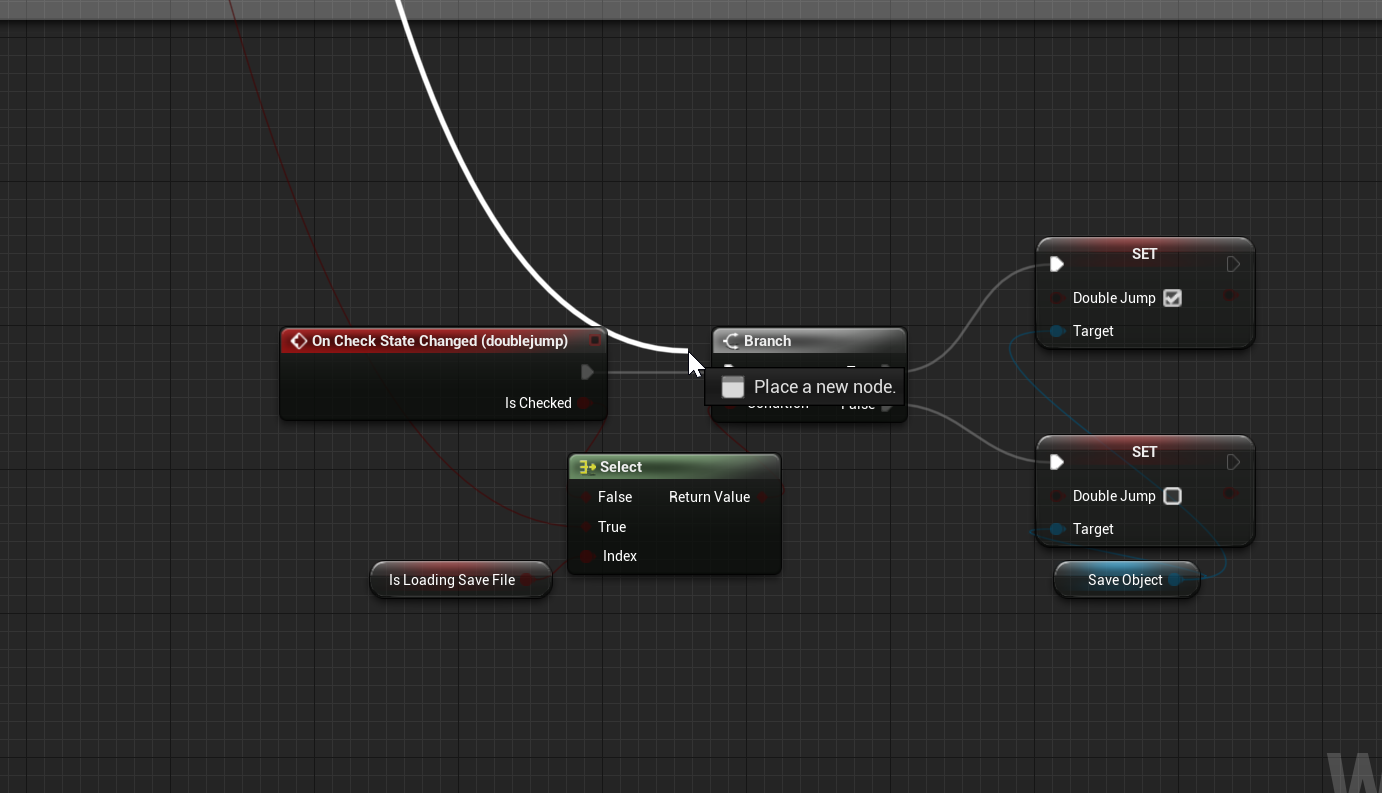Click the Double Jump input pin on lower SET

[x=1057, y=496]
